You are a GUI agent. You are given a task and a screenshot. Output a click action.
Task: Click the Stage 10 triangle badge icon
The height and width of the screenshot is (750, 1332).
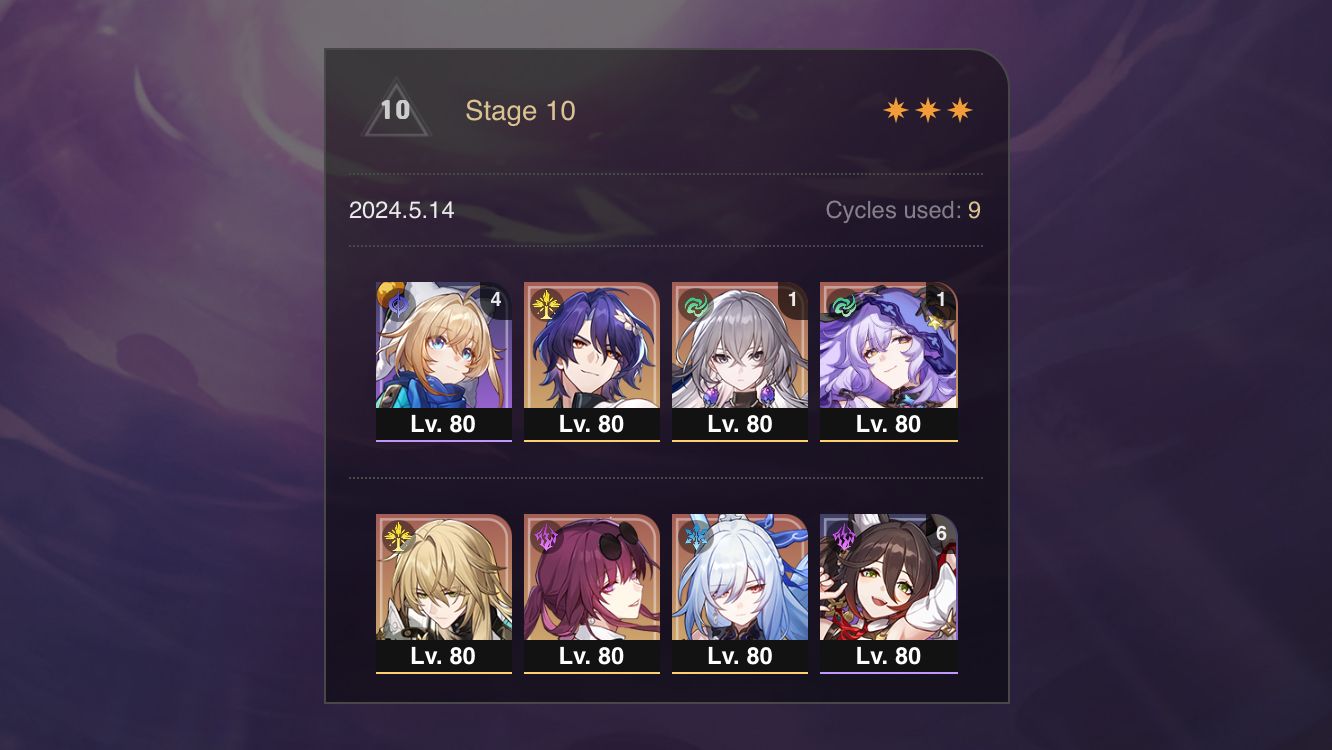click(x=396, y=108)
